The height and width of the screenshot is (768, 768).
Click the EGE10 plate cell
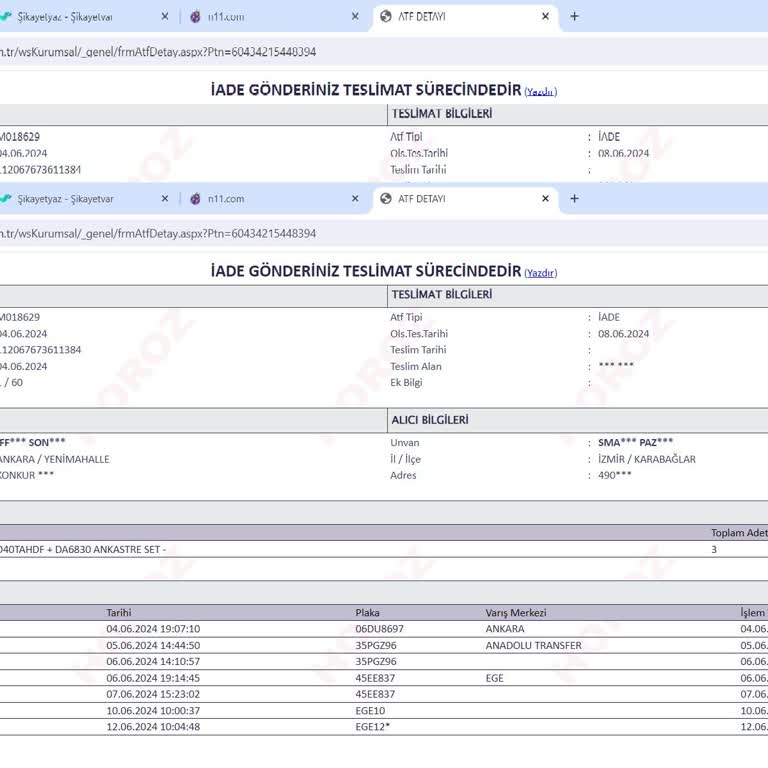point(370,710)
